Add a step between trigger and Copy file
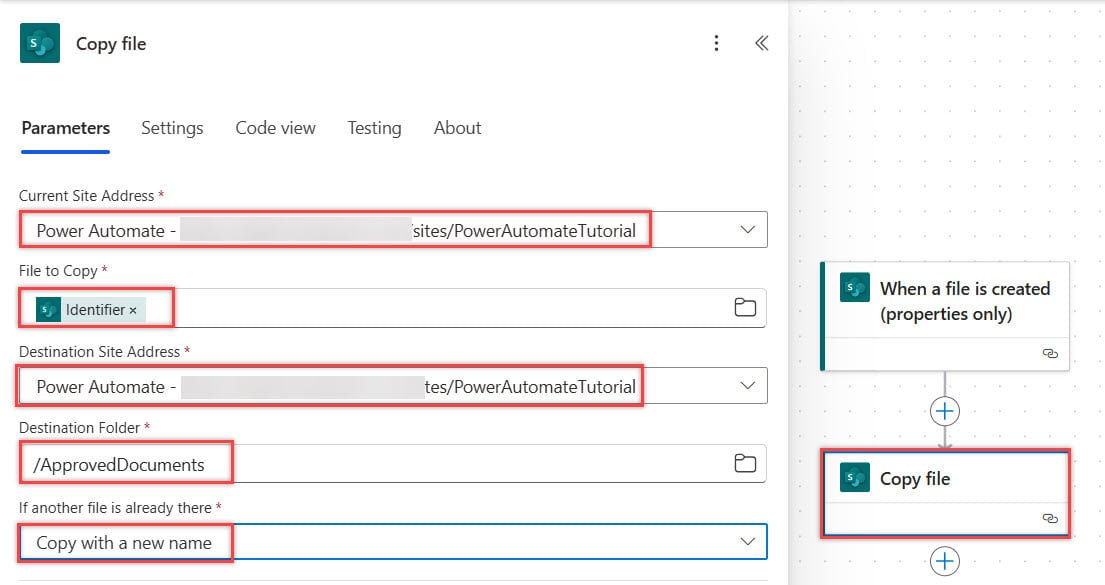This screenshot has height=585, width=1105. point(944,411)
